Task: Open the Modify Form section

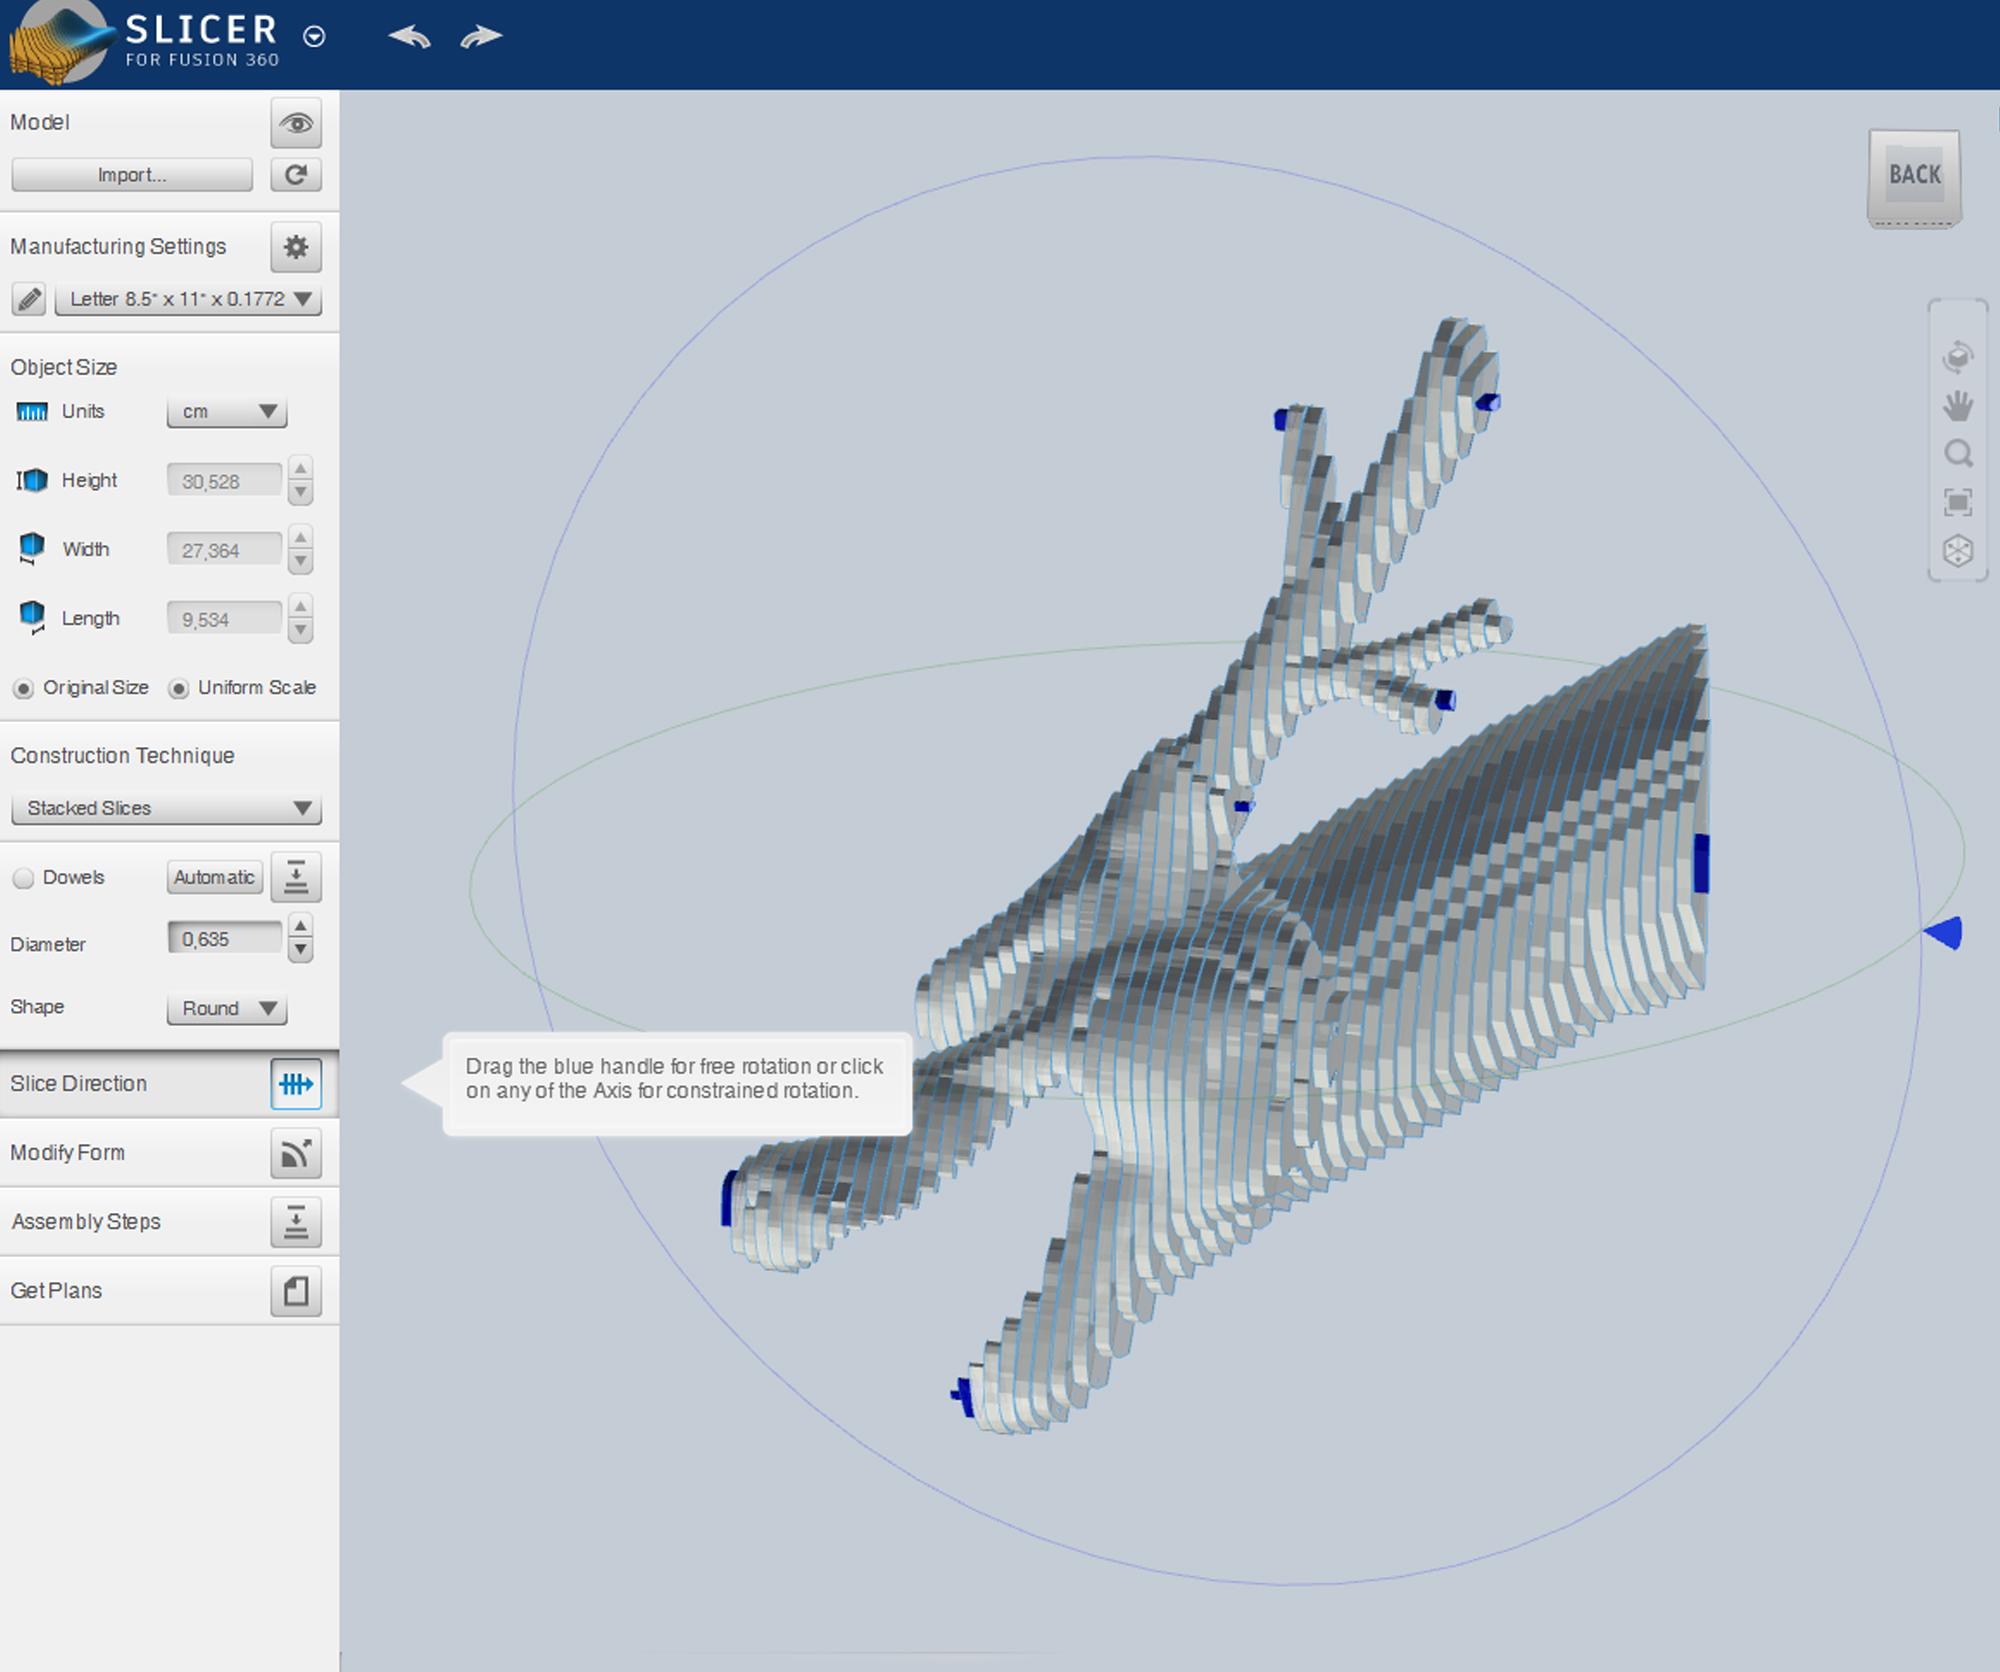Action: point(295,1153)
